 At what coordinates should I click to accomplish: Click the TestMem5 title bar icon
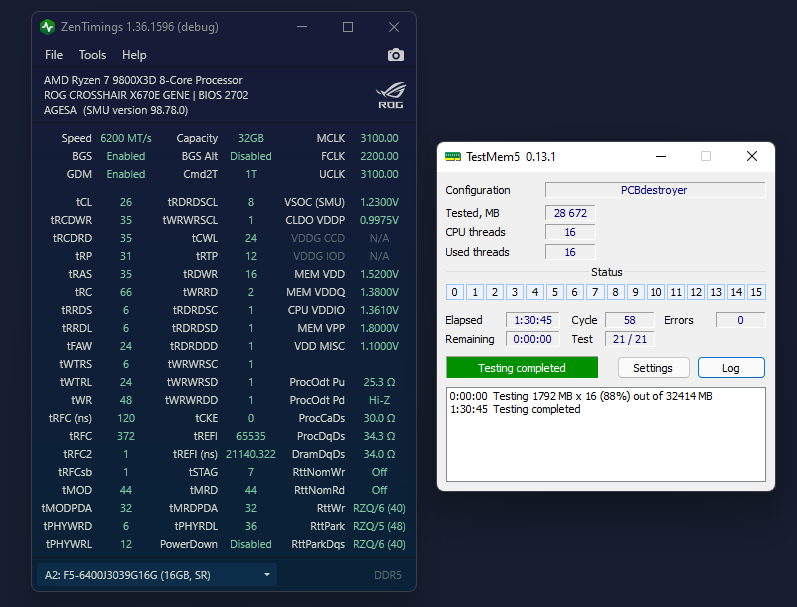453,157
